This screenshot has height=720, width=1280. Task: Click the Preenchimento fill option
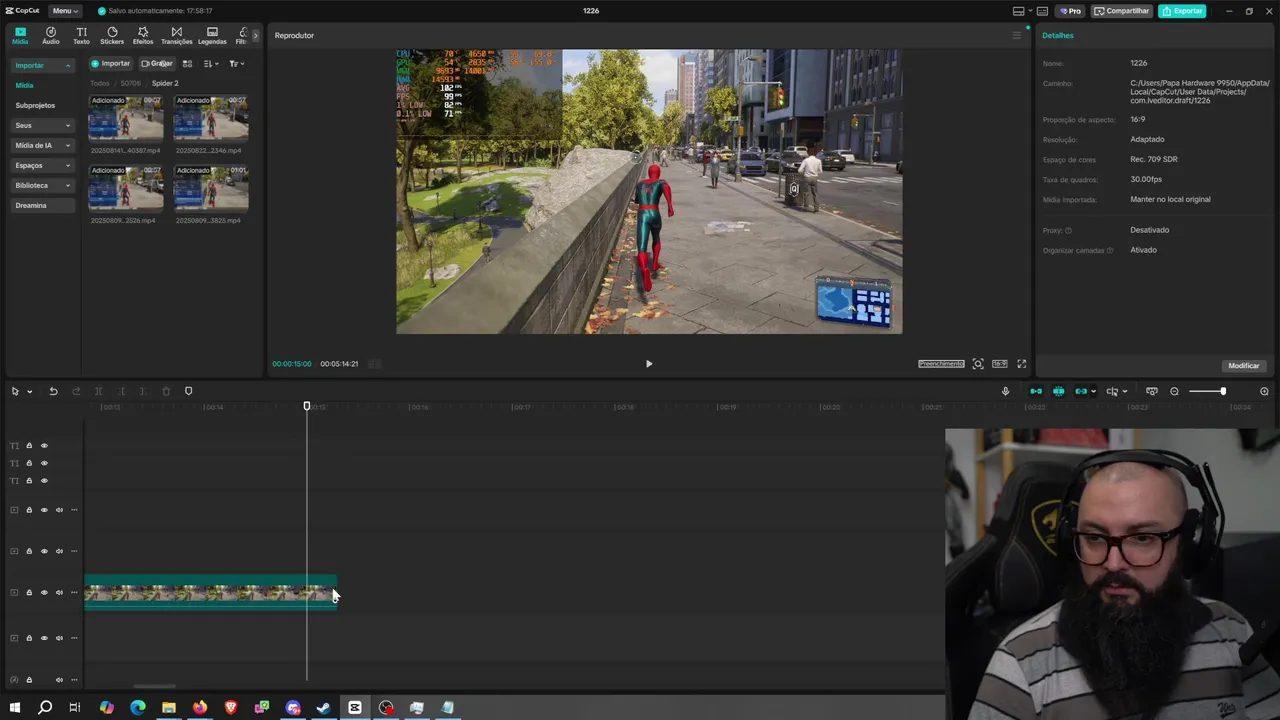coord(941,364)
